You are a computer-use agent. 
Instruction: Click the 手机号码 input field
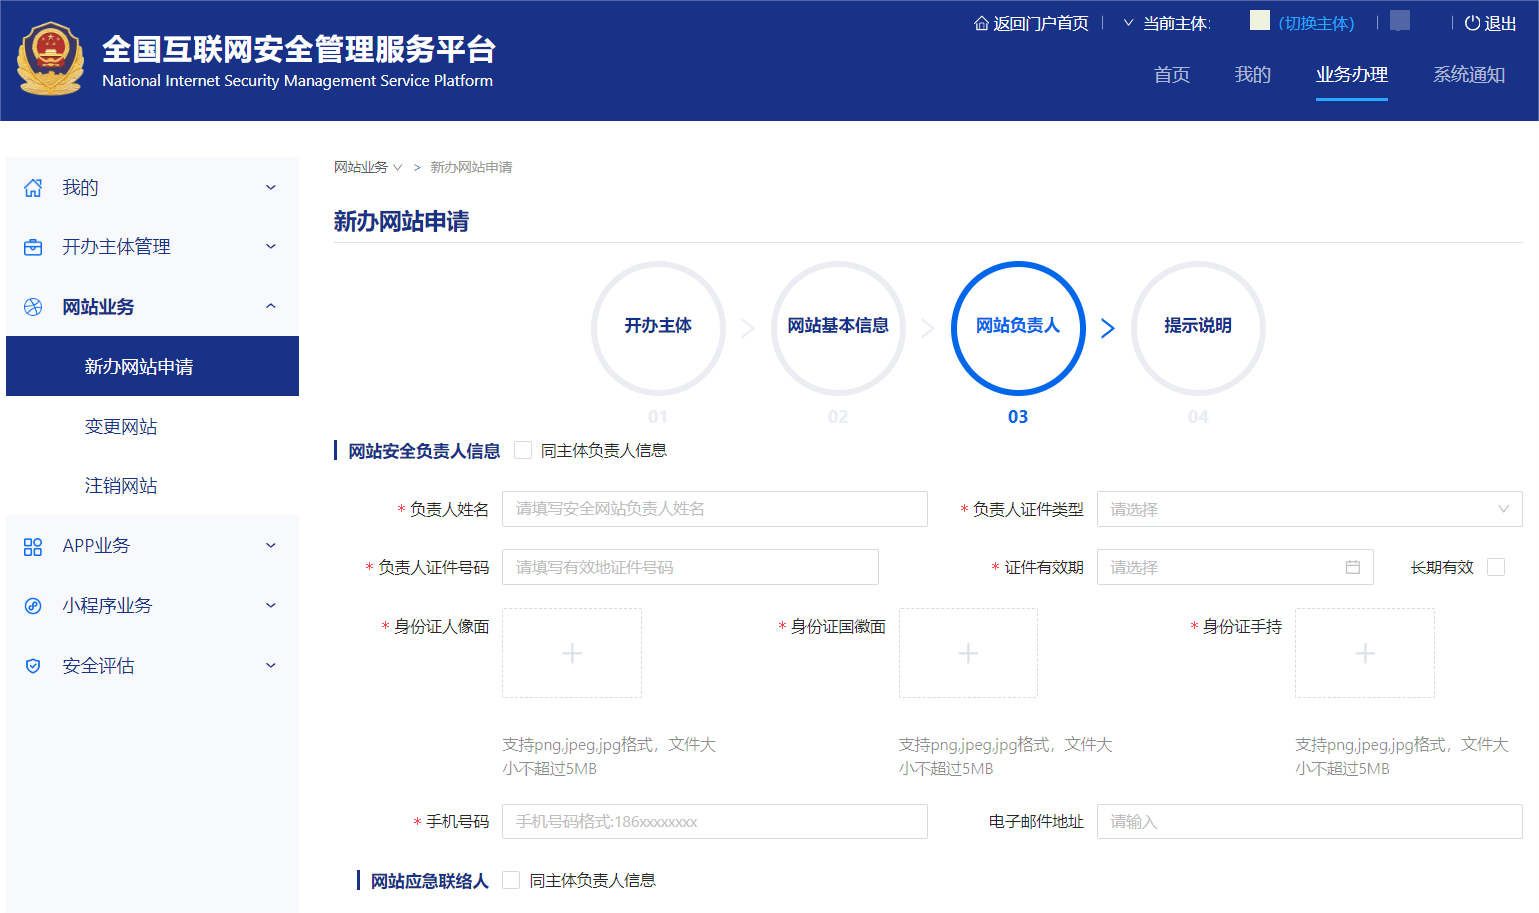click(x=714, y=821)
